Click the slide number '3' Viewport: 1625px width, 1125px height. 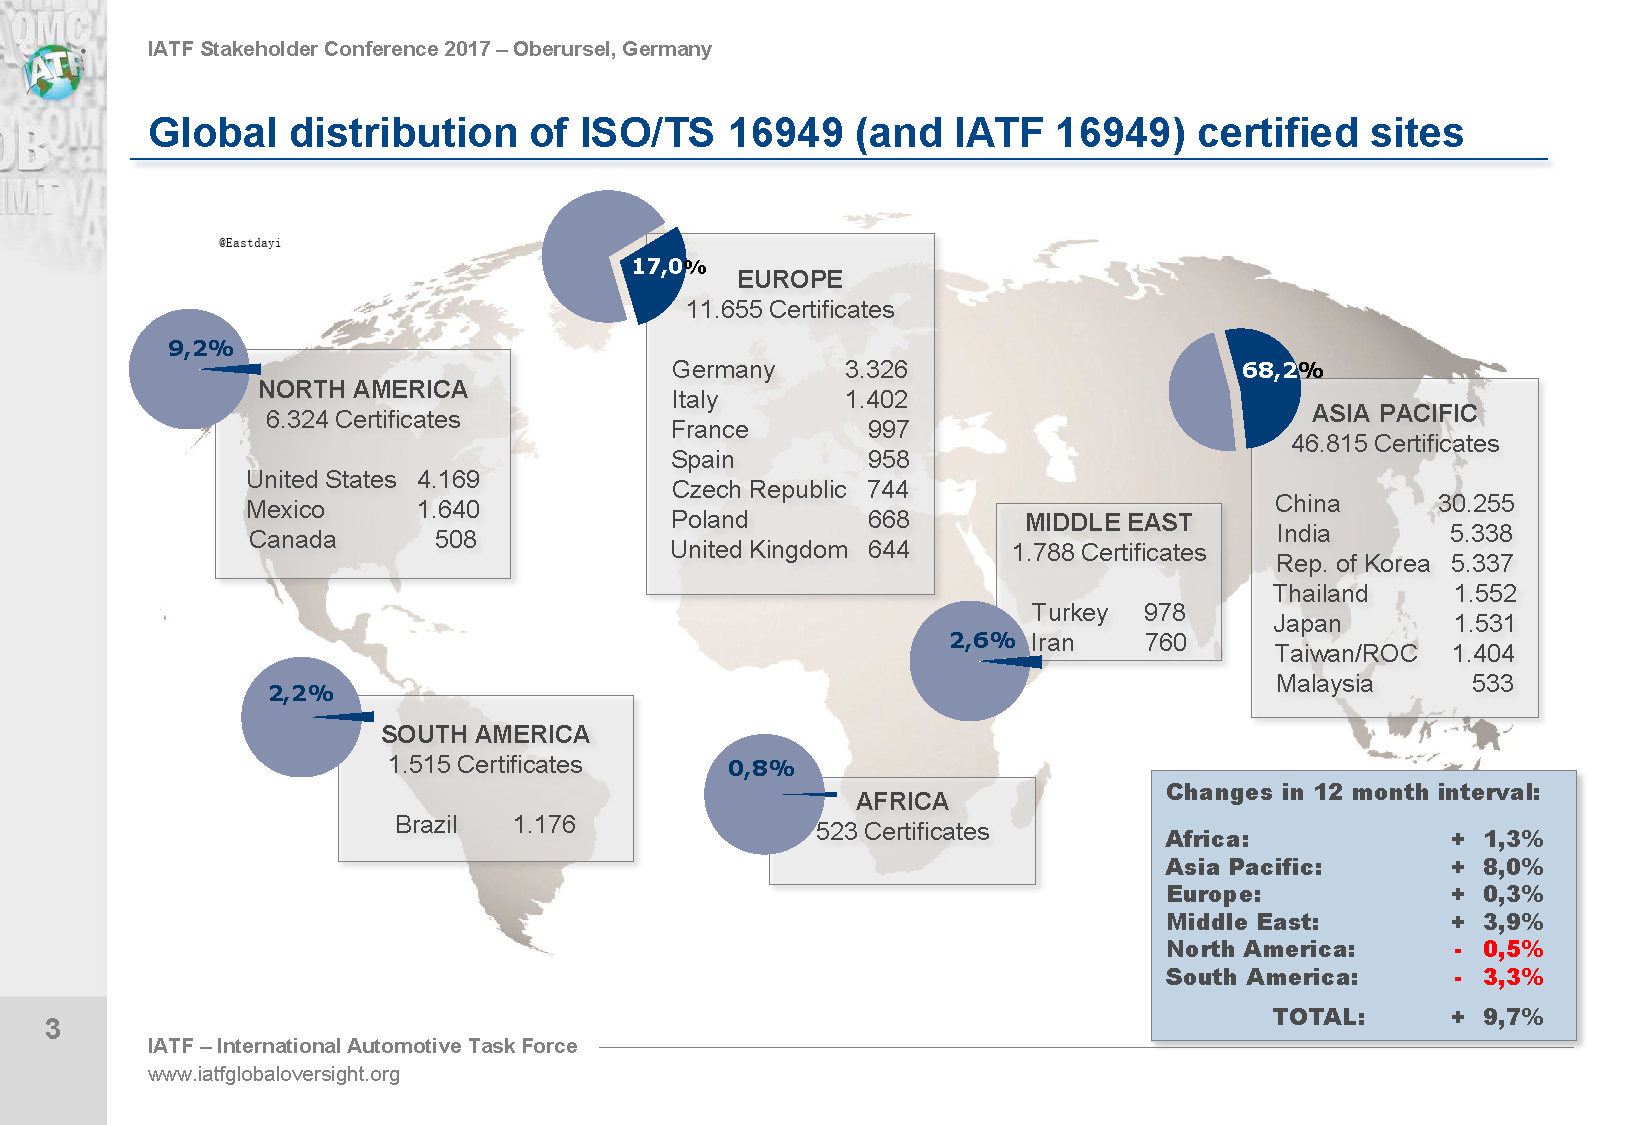(53, 1029)
